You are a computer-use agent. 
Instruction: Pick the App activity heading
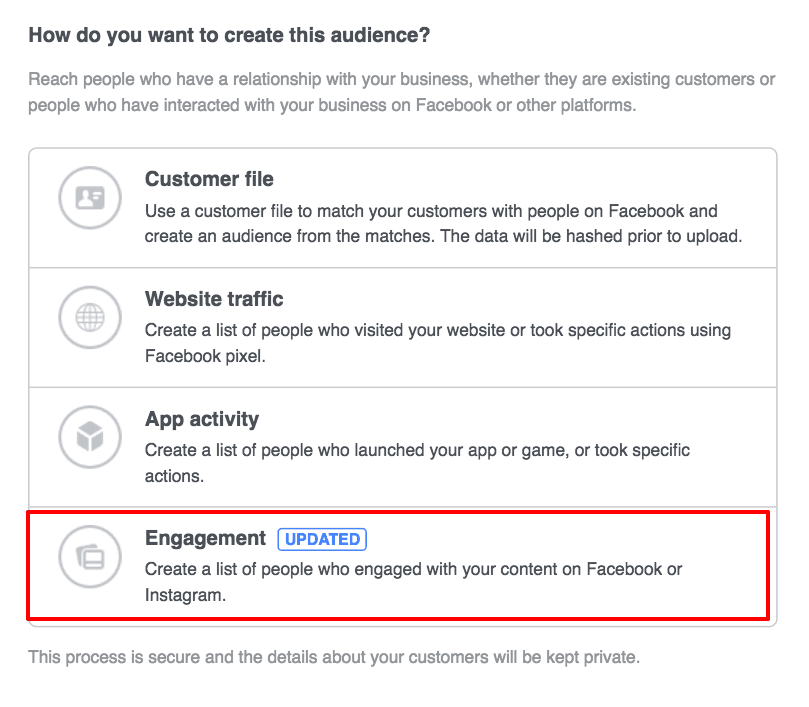pyautogui.click(x=202, y=419)
